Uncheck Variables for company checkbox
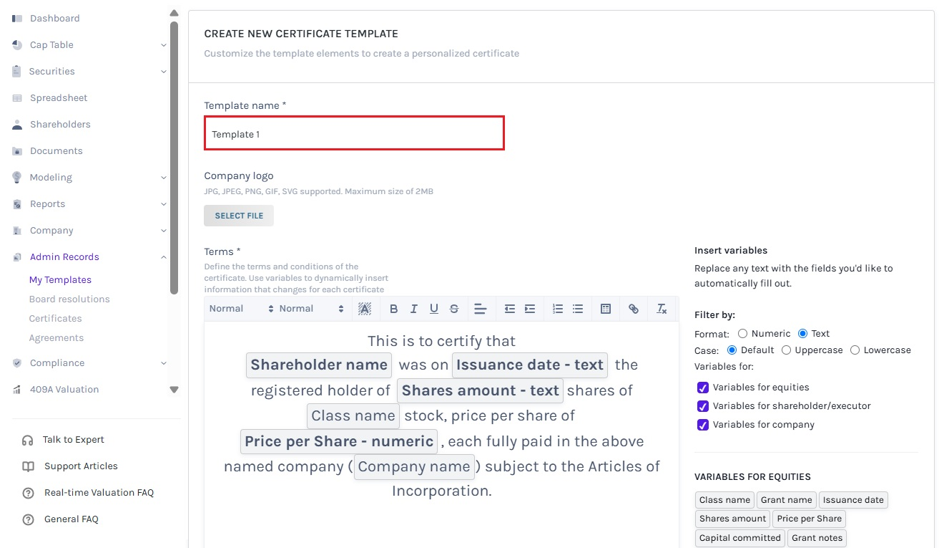 (702, 425)
